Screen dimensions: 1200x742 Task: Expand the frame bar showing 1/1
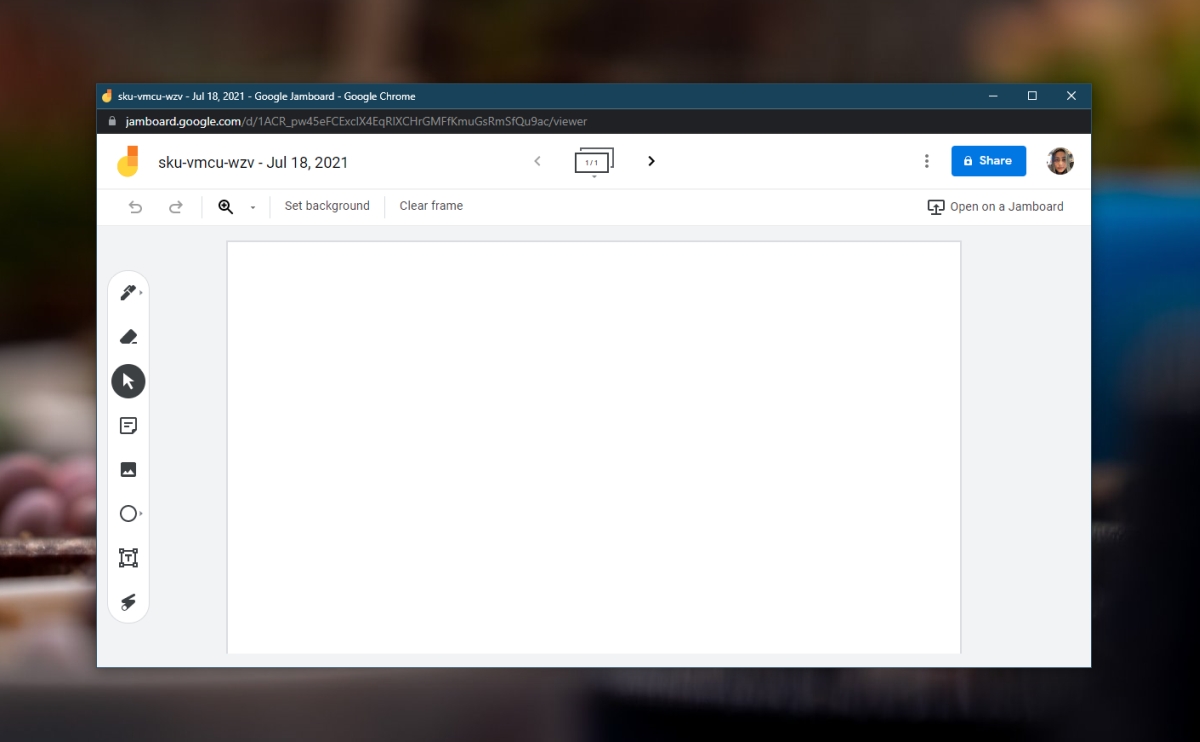coord(594,162)
